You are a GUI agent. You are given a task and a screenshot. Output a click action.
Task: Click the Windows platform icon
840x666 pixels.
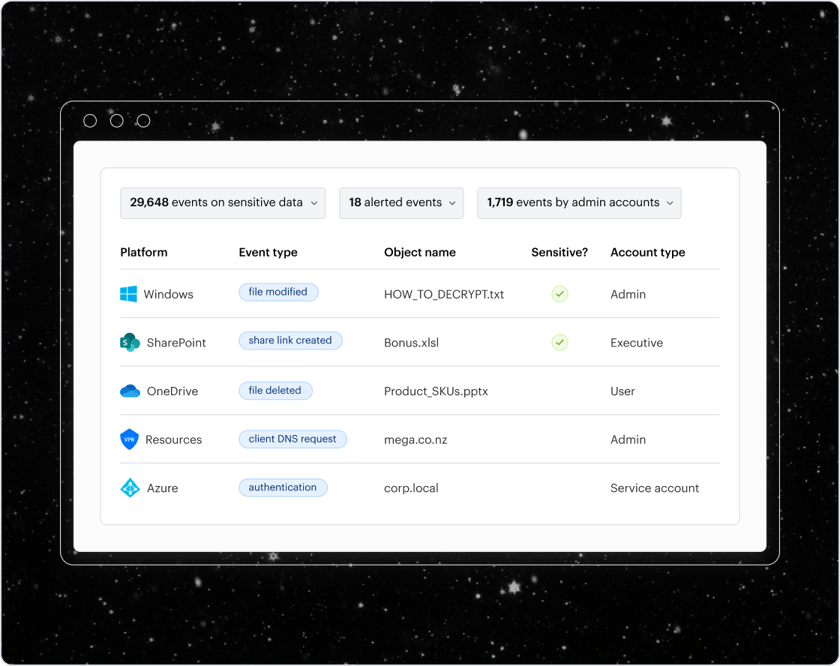coord(127,294)
